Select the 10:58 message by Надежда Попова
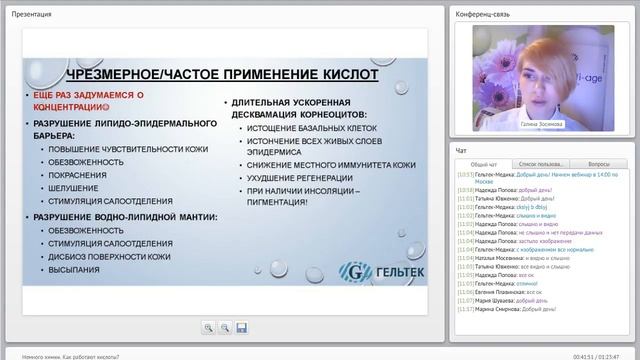The width and height of the screenshot is (640, 360). tap(504, 190)
